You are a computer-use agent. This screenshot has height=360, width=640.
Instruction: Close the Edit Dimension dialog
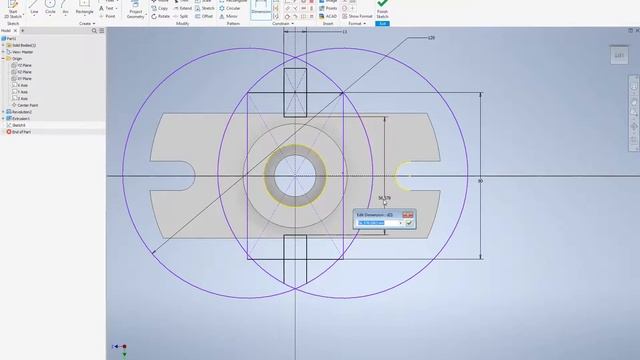click(408, 215)
